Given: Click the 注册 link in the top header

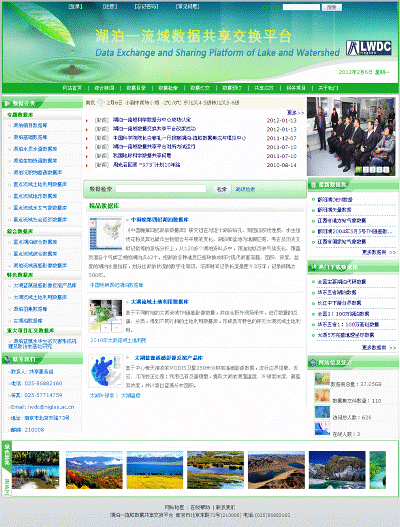Looking at the screenshot, I should [110, 6].
